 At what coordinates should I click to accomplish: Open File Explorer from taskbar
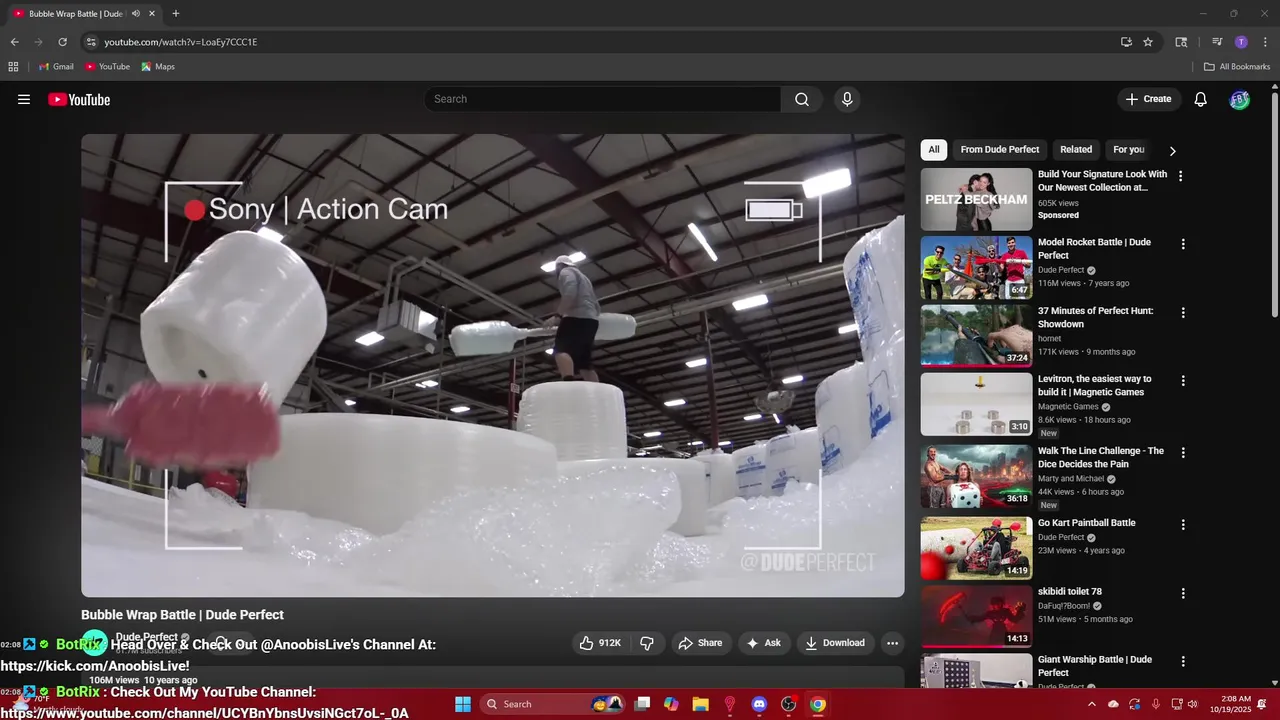(700, 704)
